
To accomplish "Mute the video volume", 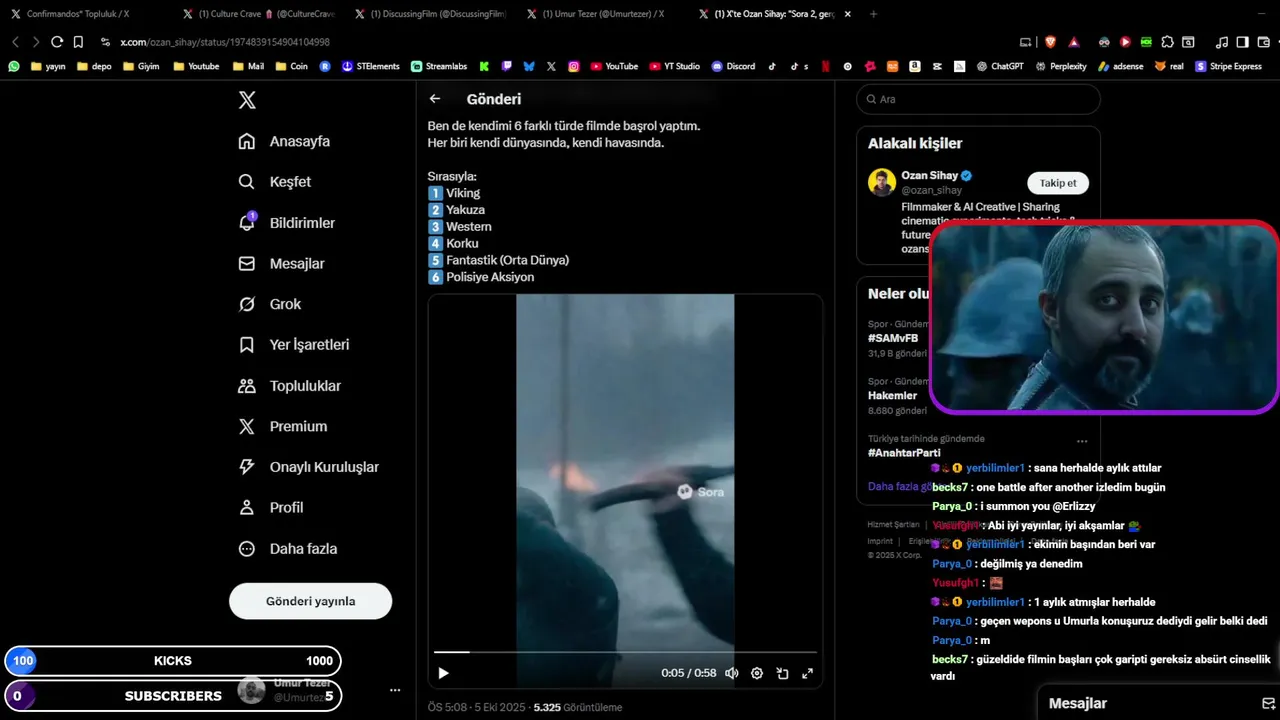I will click(x=732, y=673).
